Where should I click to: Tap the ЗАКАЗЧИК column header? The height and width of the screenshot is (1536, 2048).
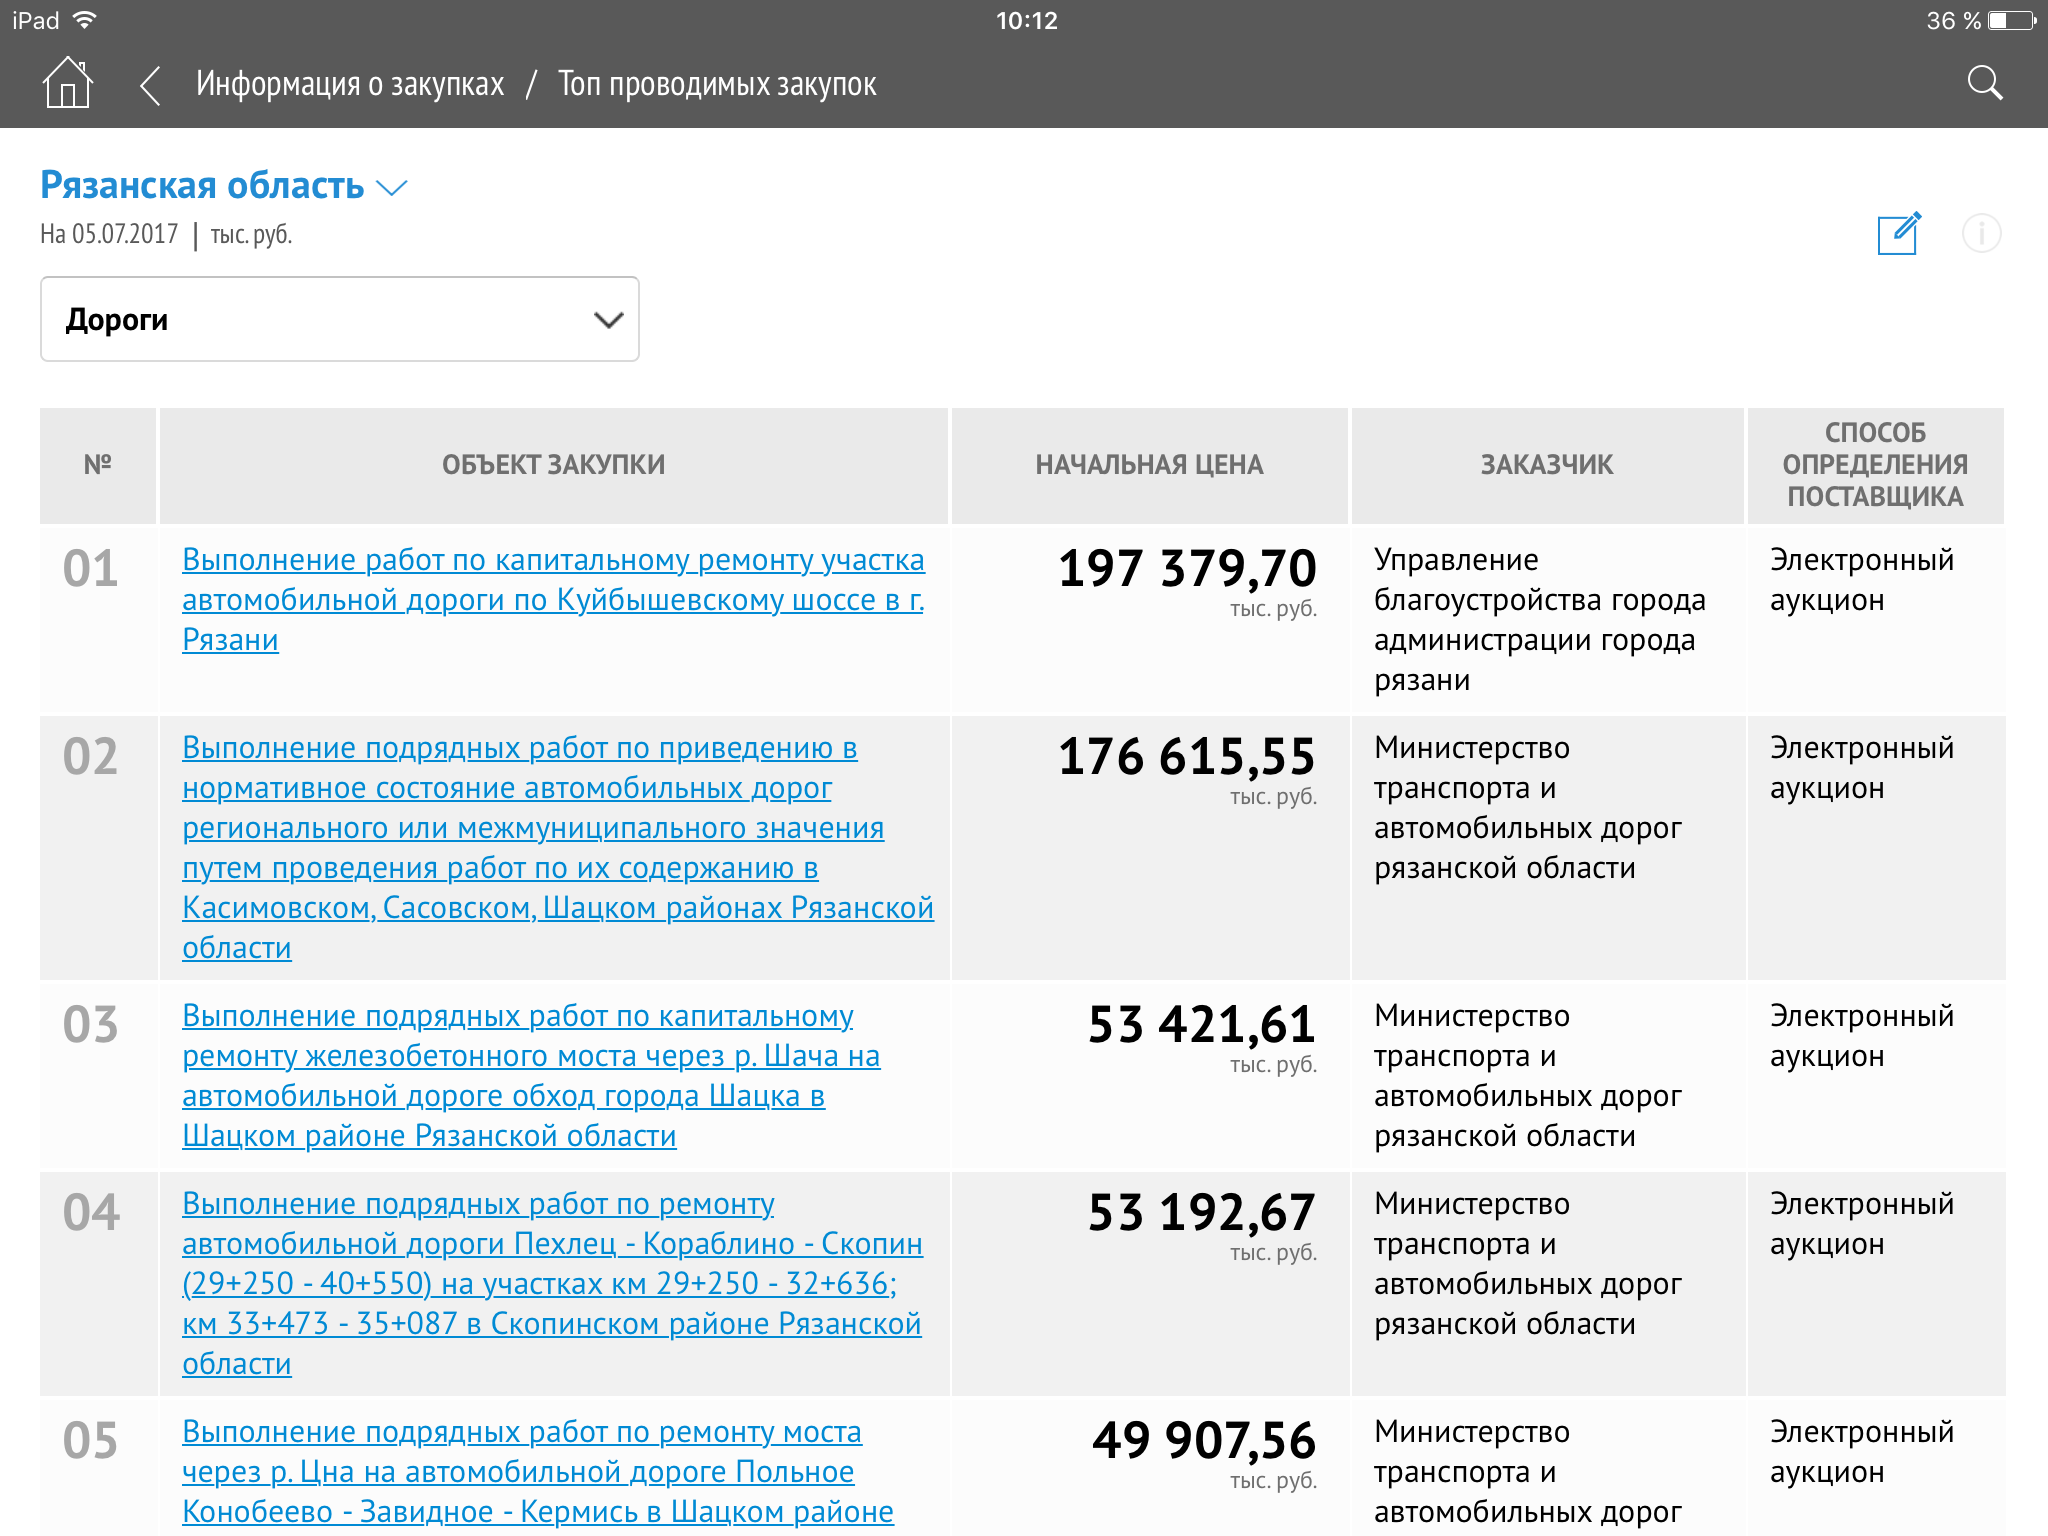[1546, 465]
